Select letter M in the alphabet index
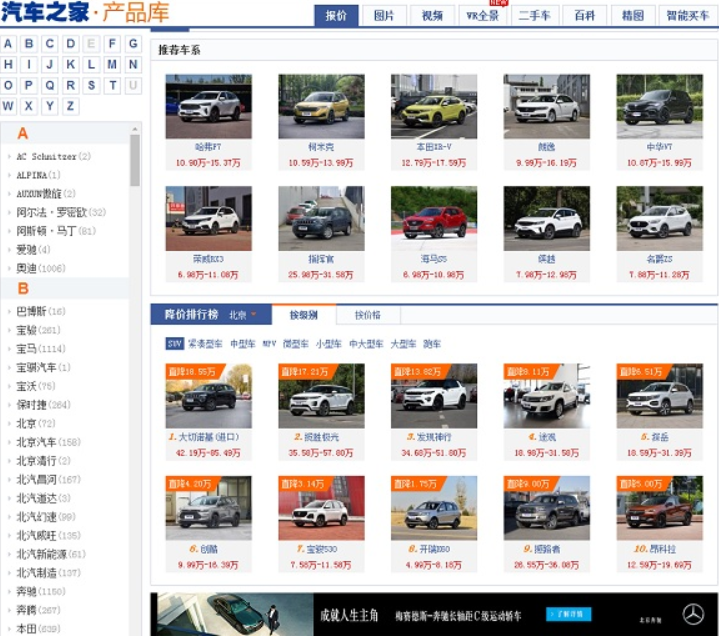 click(x=112, y=64)
